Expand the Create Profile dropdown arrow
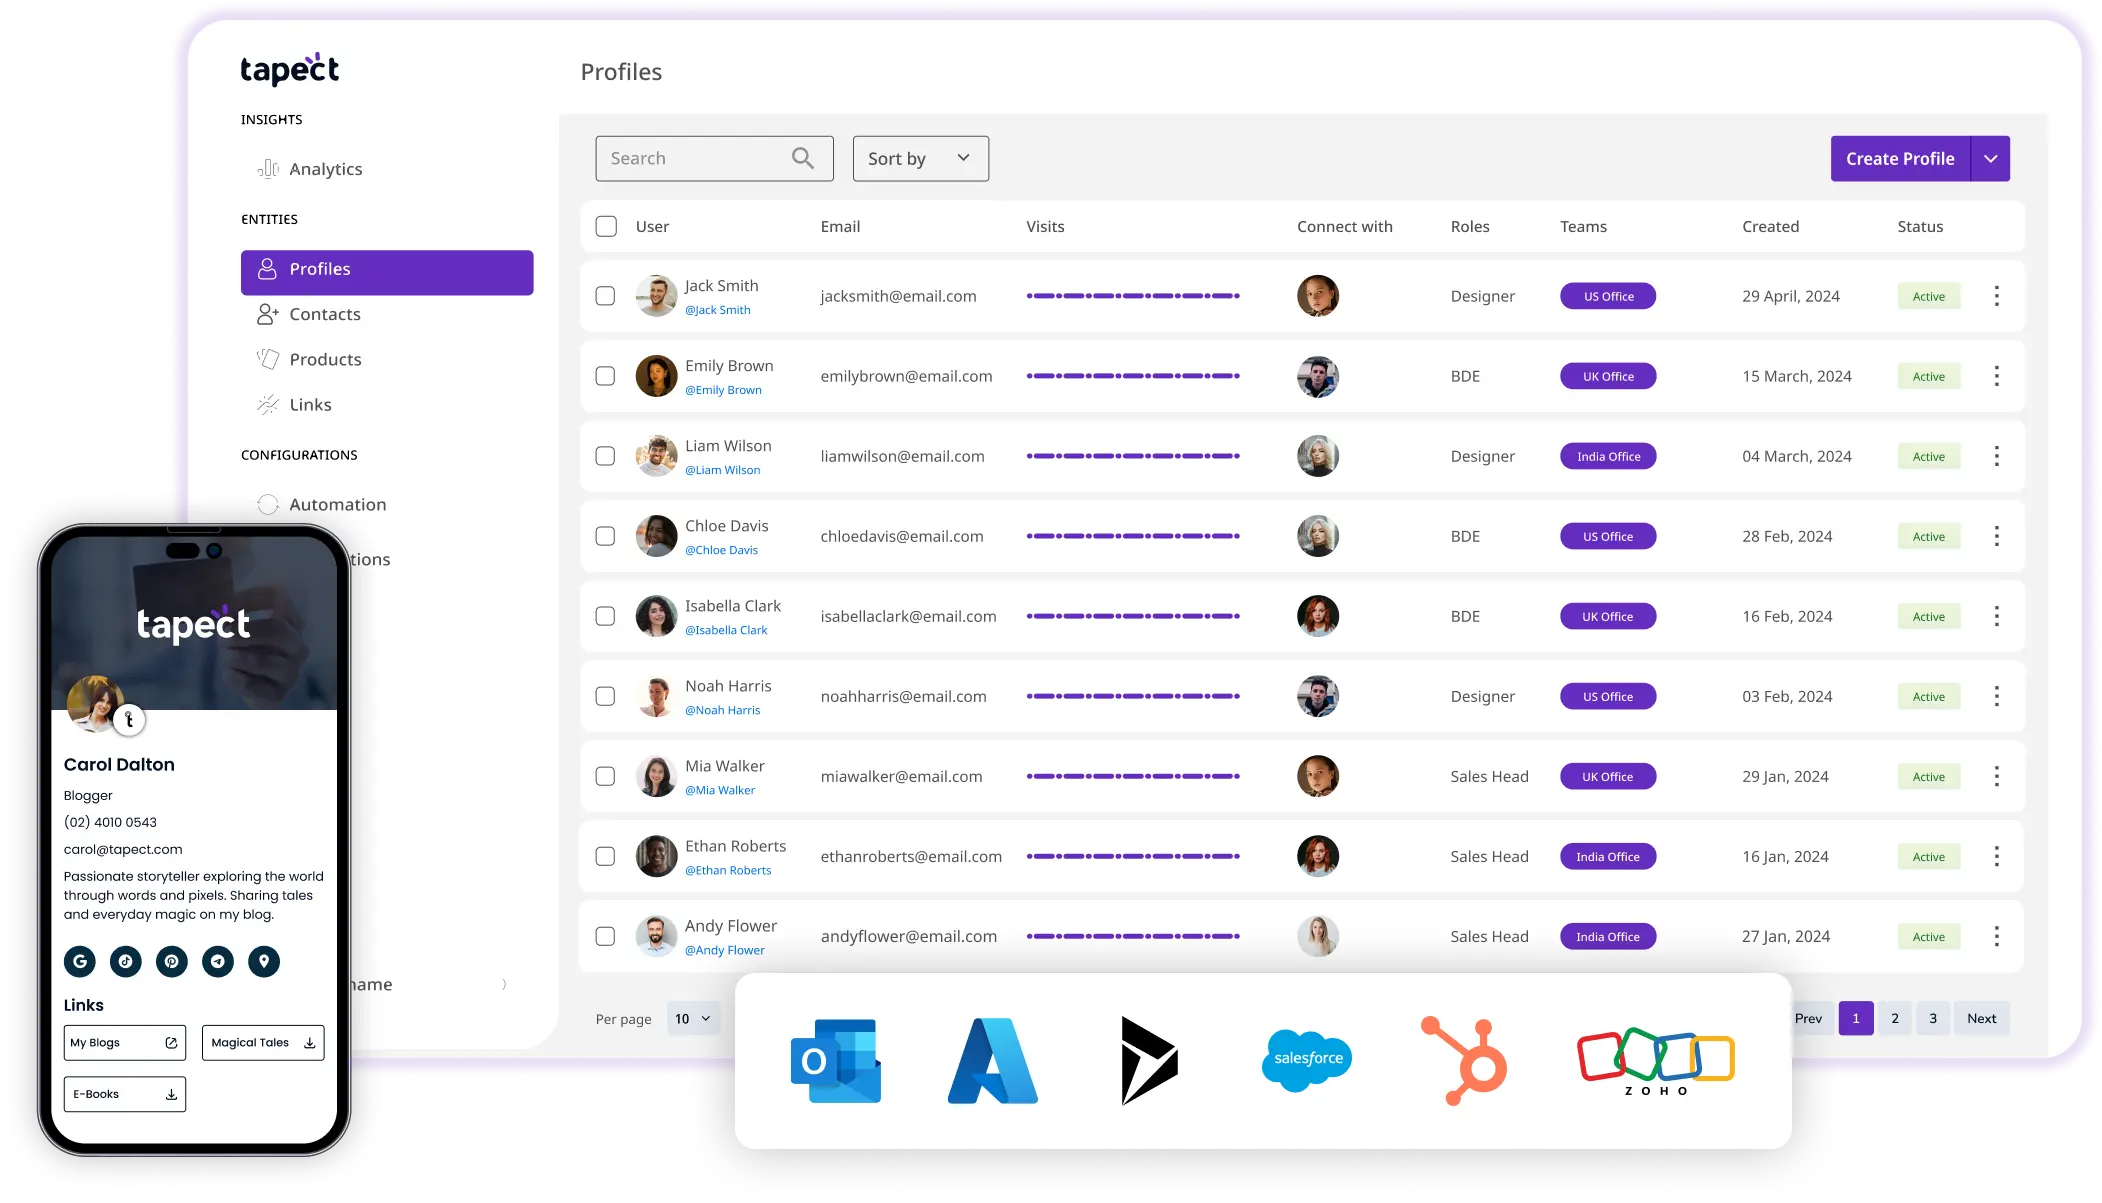Image resolution: width=2102 pixels, height=1203 pixels. [x=1989, y=157]
